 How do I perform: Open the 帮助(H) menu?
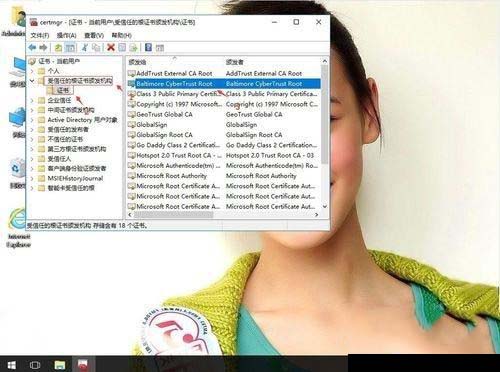[121, 35]
